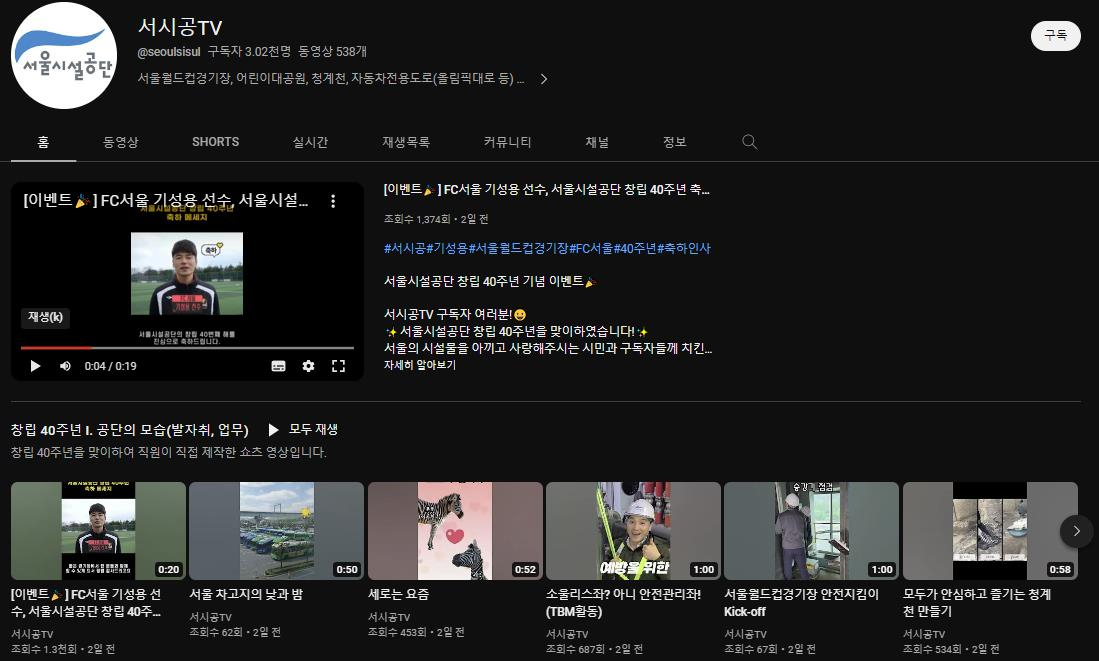Open the SHORTS tab
Viewport: 1099px width, 661px height.
coord(216,142)
